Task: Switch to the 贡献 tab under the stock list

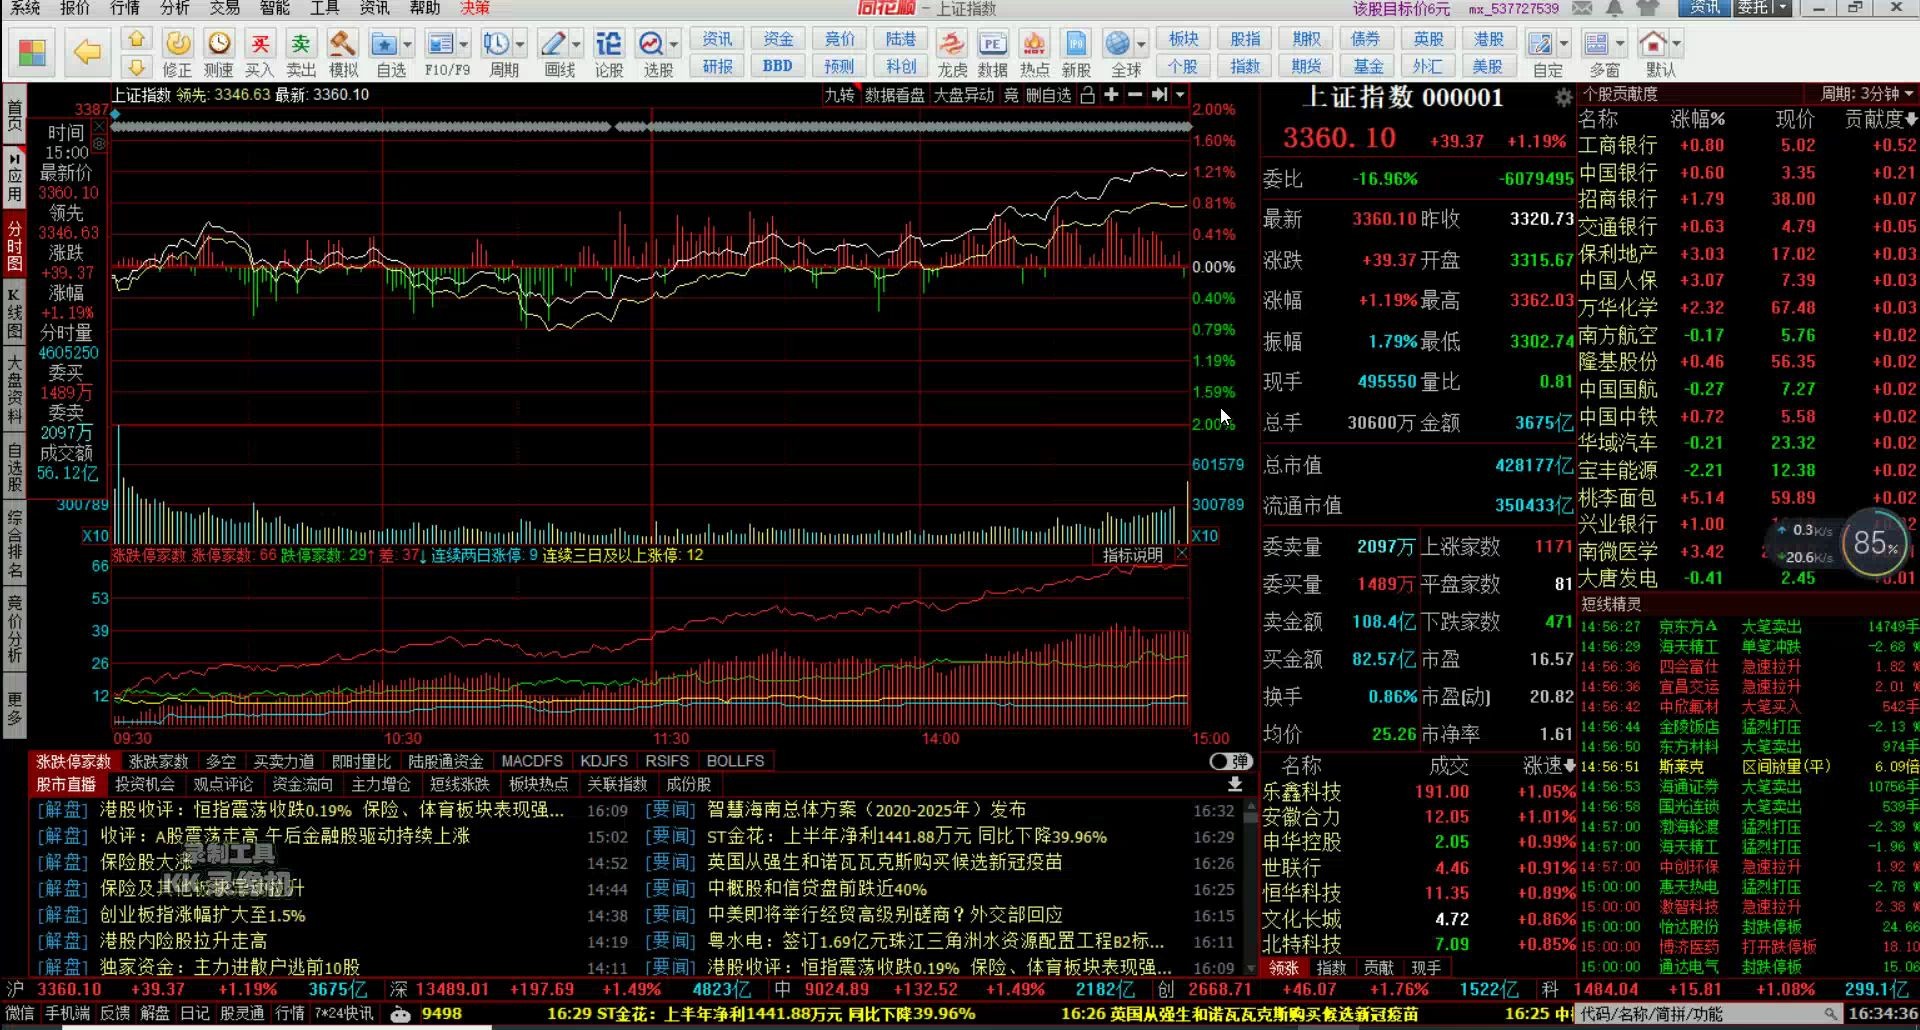Action: (x=1378, y=968)
